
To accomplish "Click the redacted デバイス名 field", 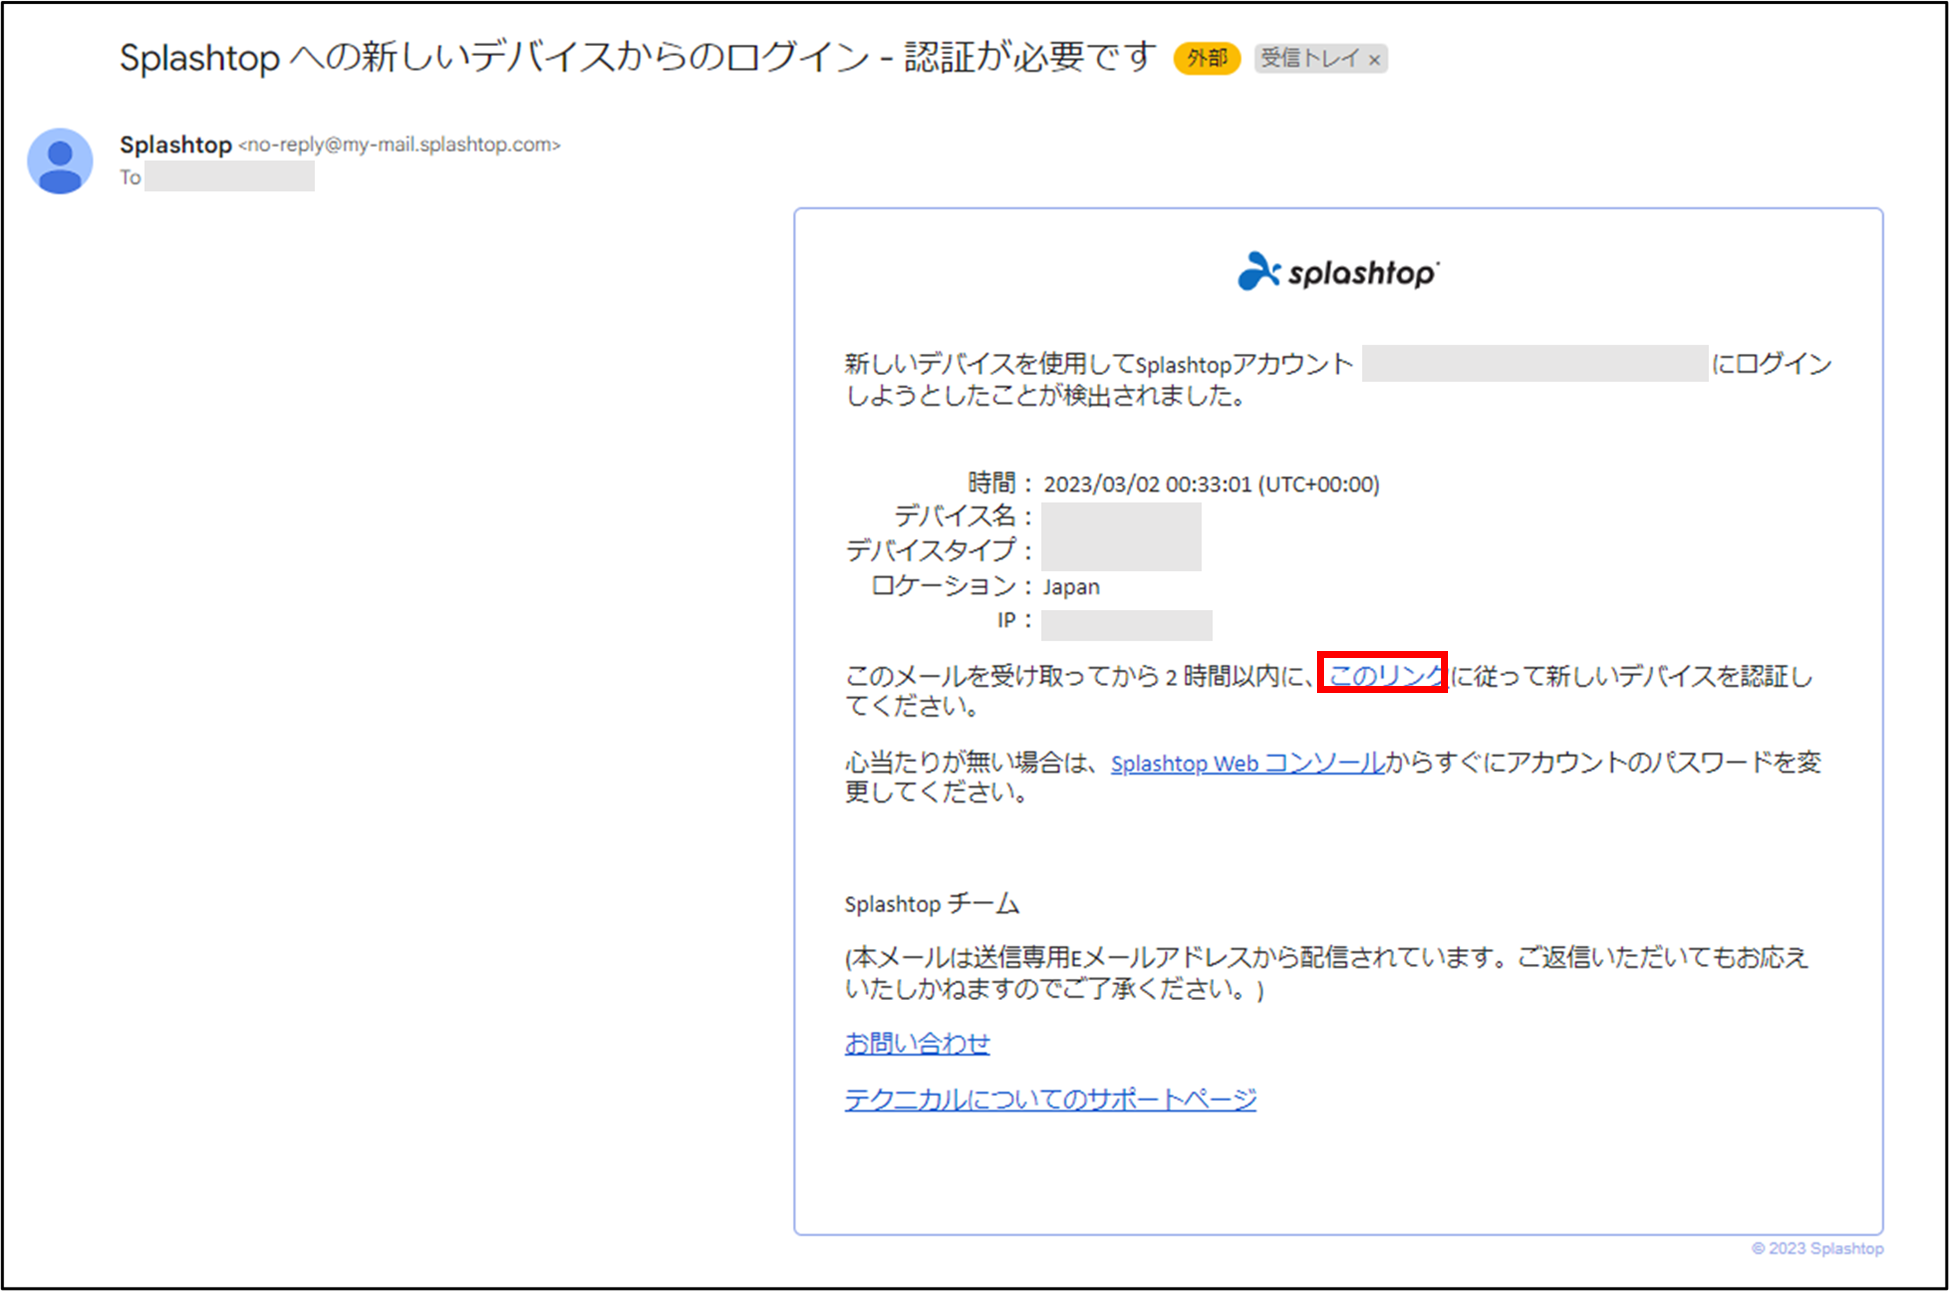I will click(1121, 517).
